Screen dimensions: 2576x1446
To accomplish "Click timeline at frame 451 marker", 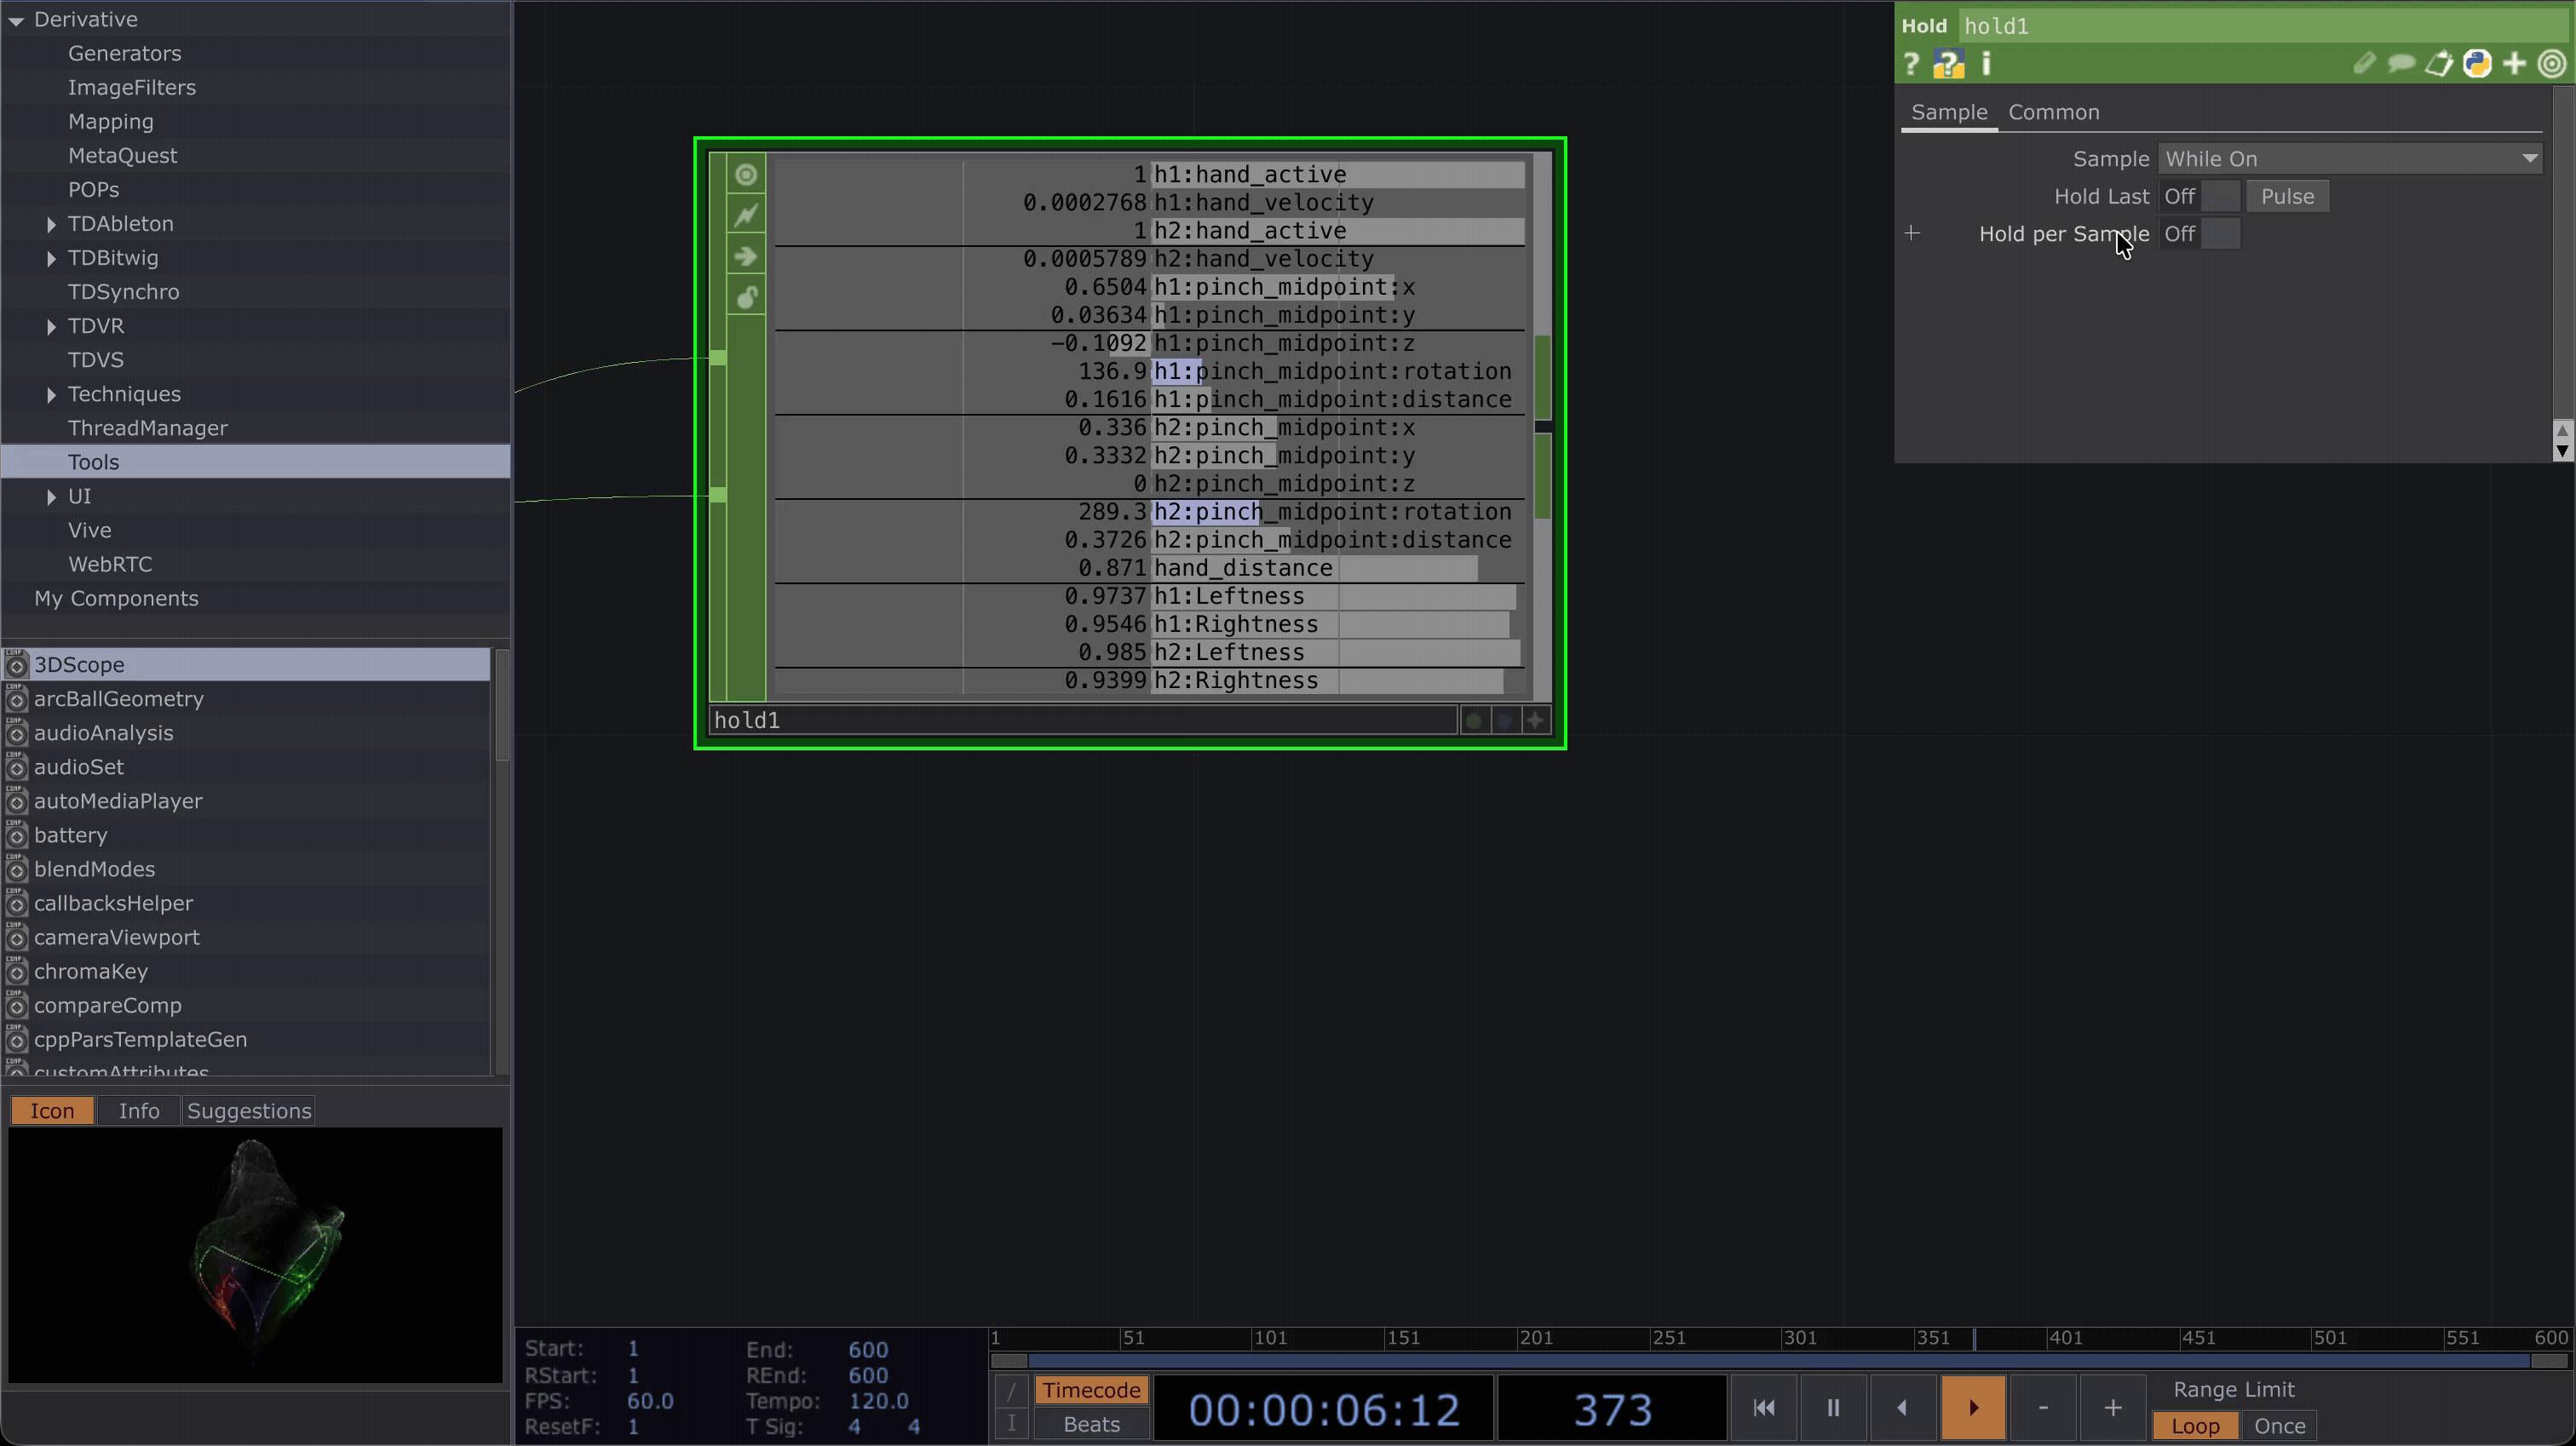I will pos(2182,1338).
